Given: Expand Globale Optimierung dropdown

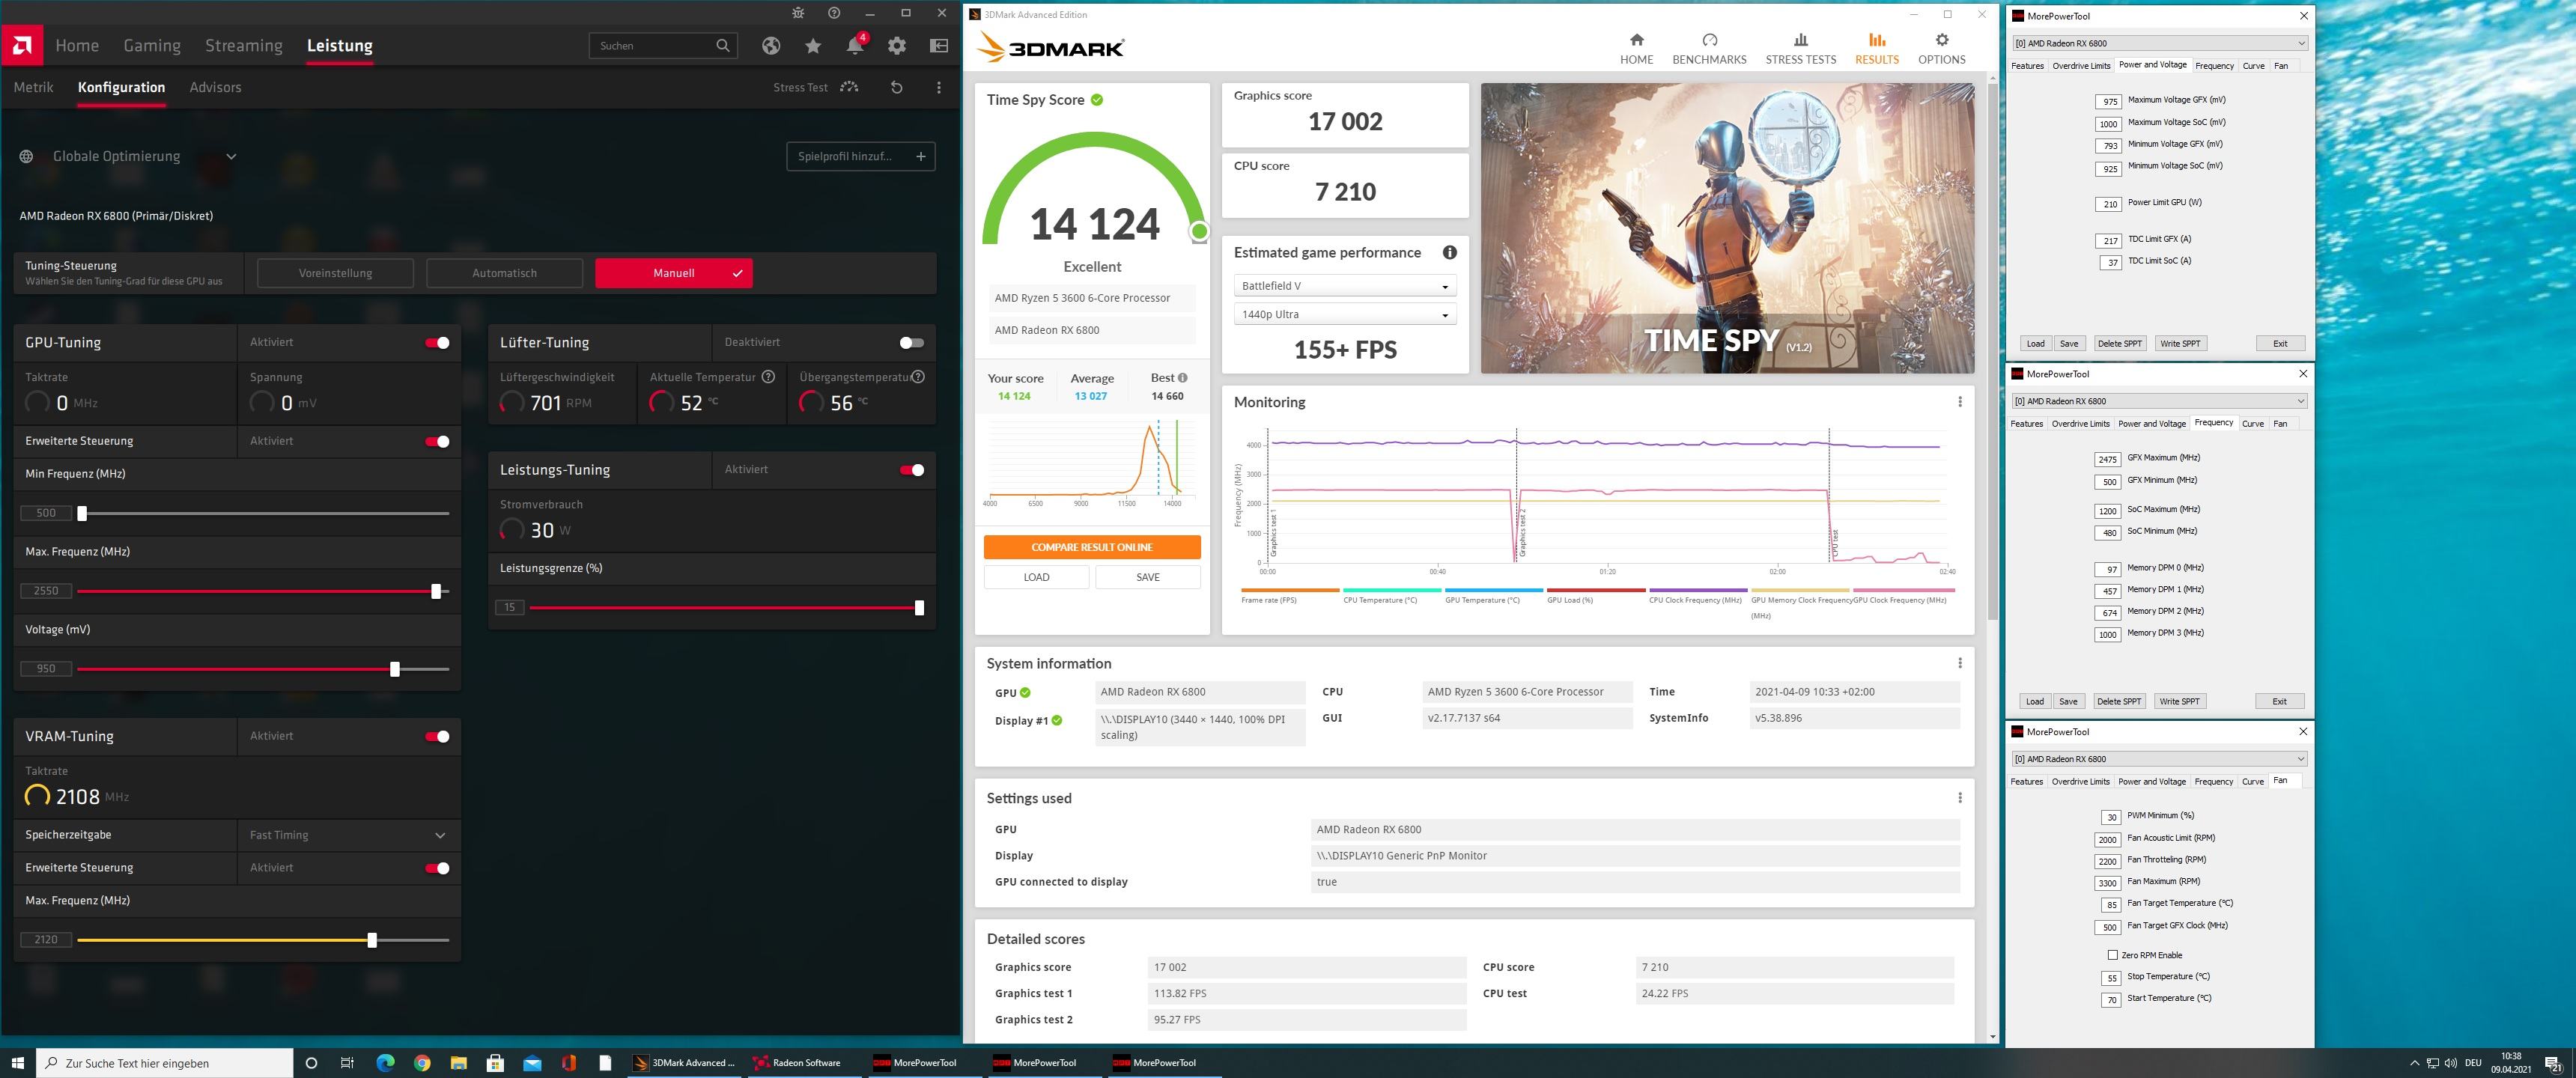Looking at the screenshot, I should 231,157.
